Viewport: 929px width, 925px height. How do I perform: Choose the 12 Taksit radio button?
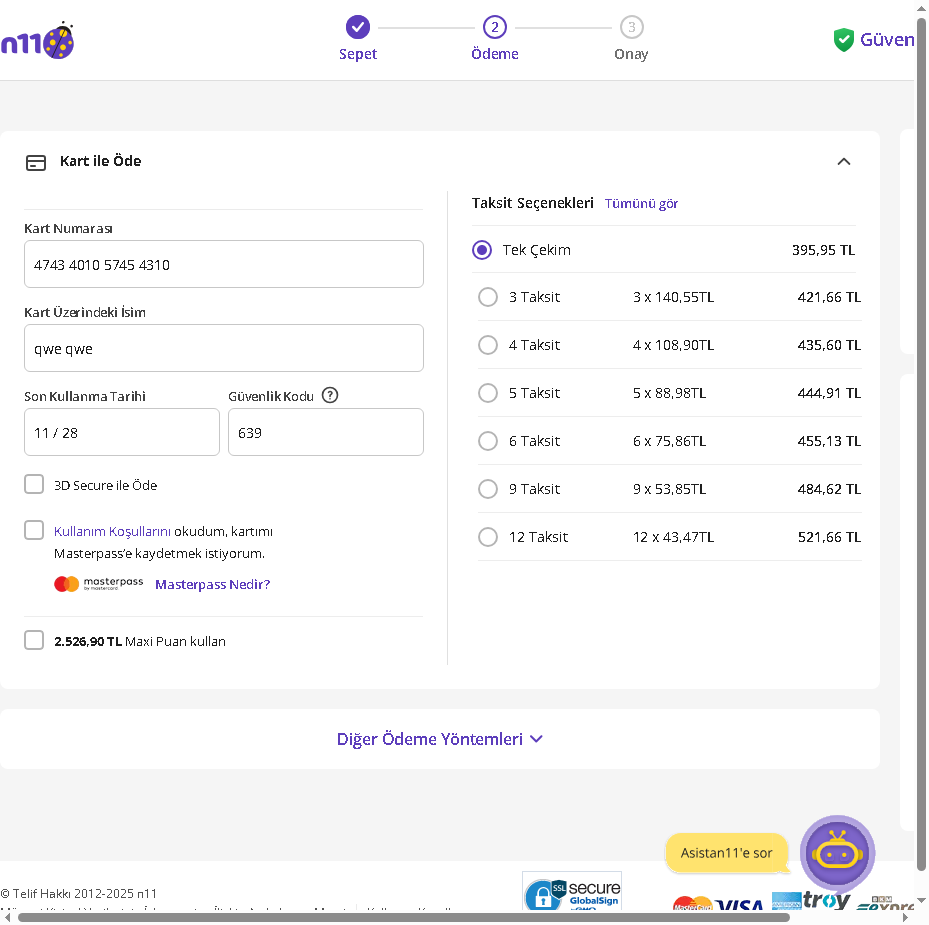tap(488, 537)
